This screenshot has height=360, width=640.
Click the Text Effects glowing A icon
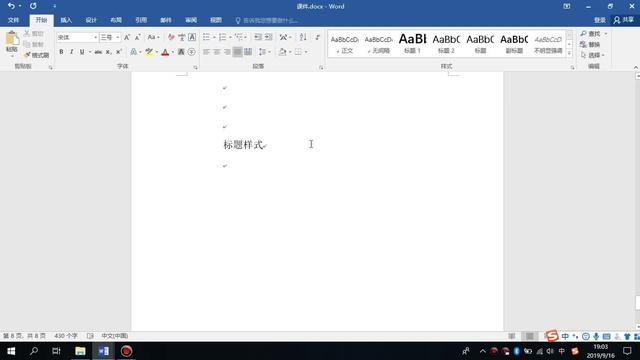tap(133, 52)
